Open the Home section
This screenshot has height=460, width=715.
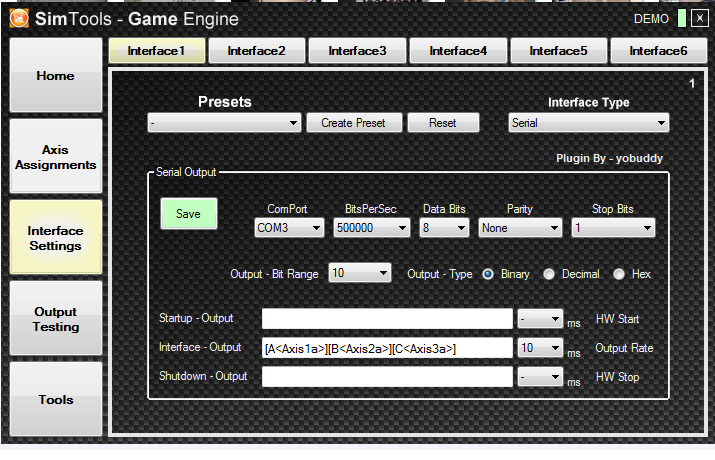pos(56,75)
